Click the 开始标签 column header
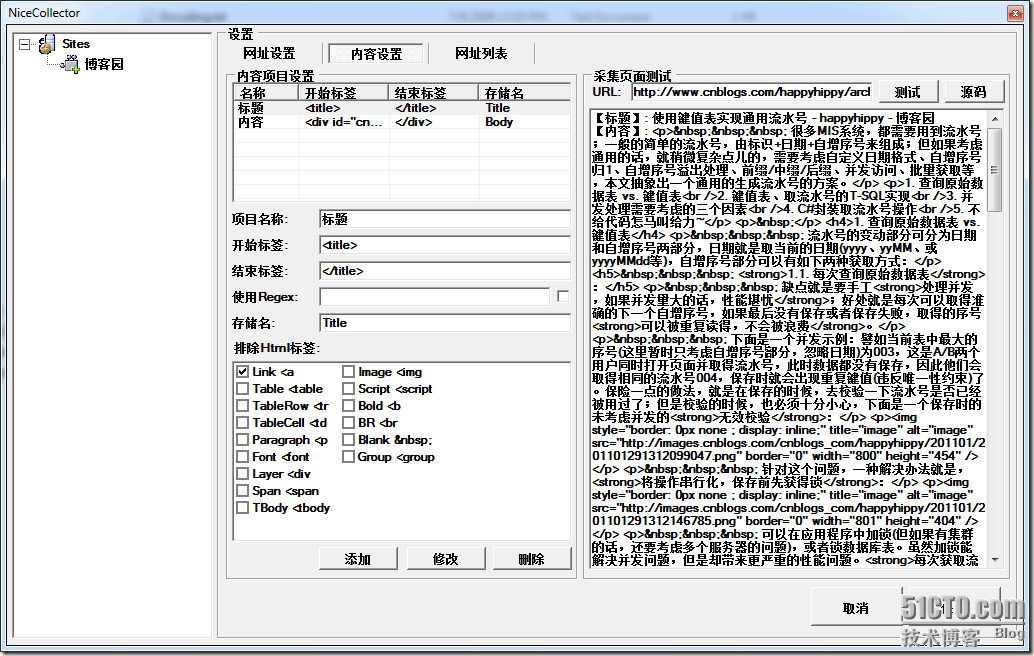Image resolution: width=1034 pixels, height=656 pixels. (344, 92)
